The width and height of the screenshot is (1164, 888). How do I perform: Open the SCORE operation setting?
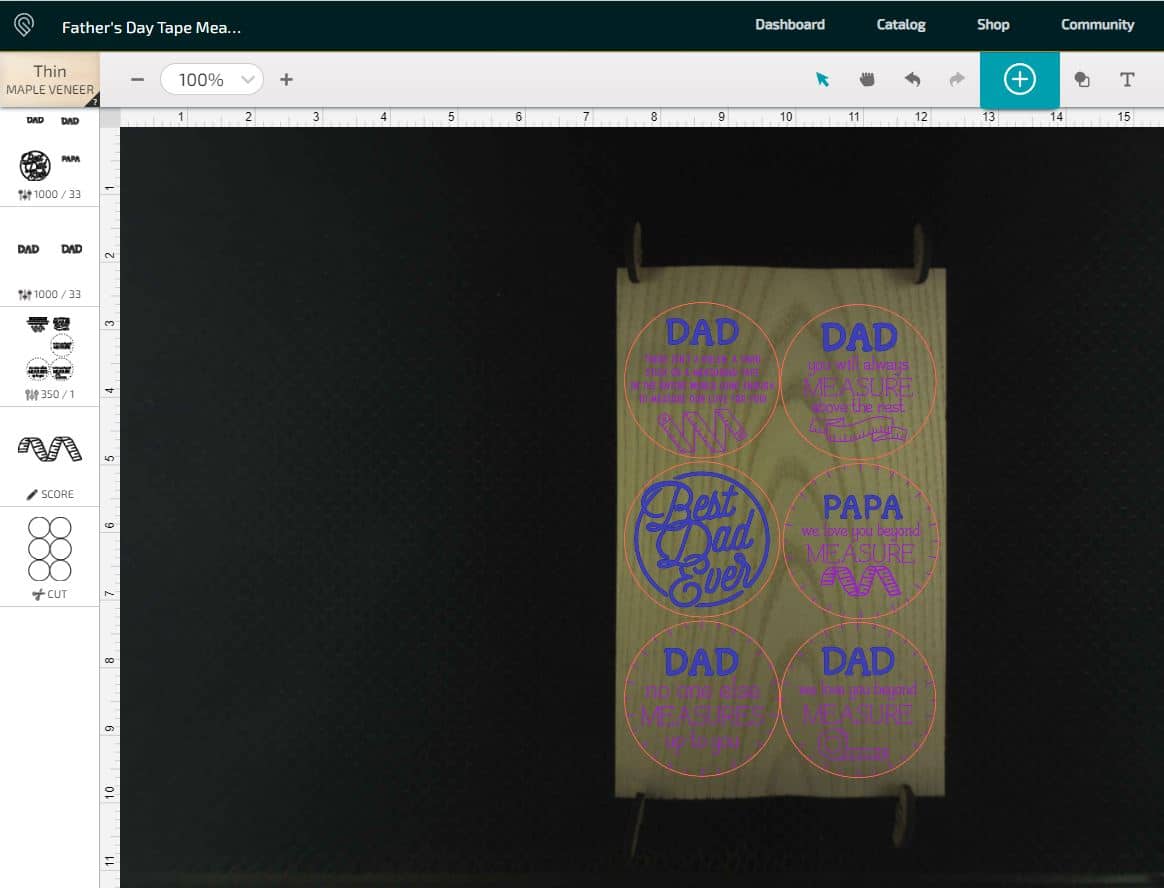pos(50,494)
